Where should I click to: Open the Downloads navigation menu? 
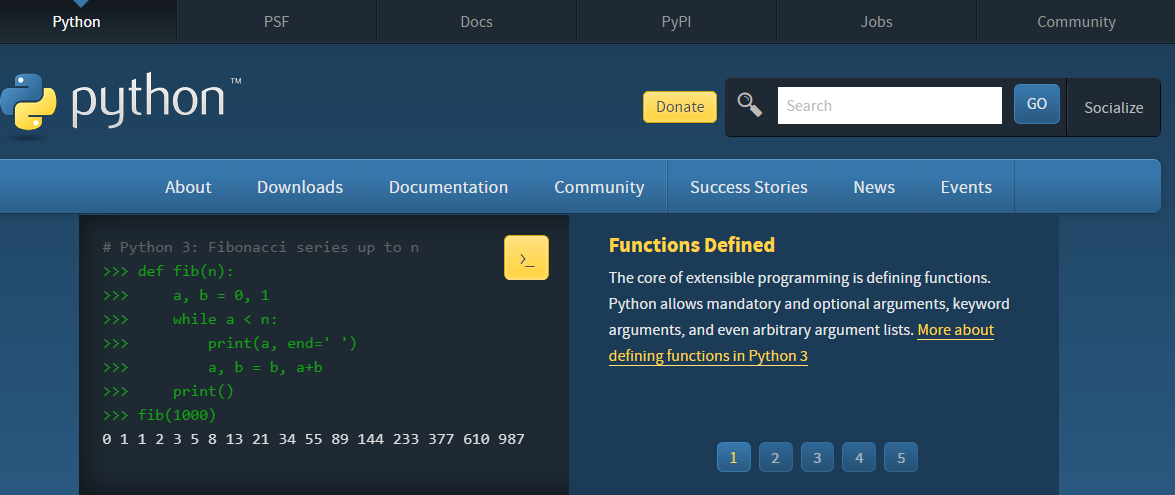(299, 187)
